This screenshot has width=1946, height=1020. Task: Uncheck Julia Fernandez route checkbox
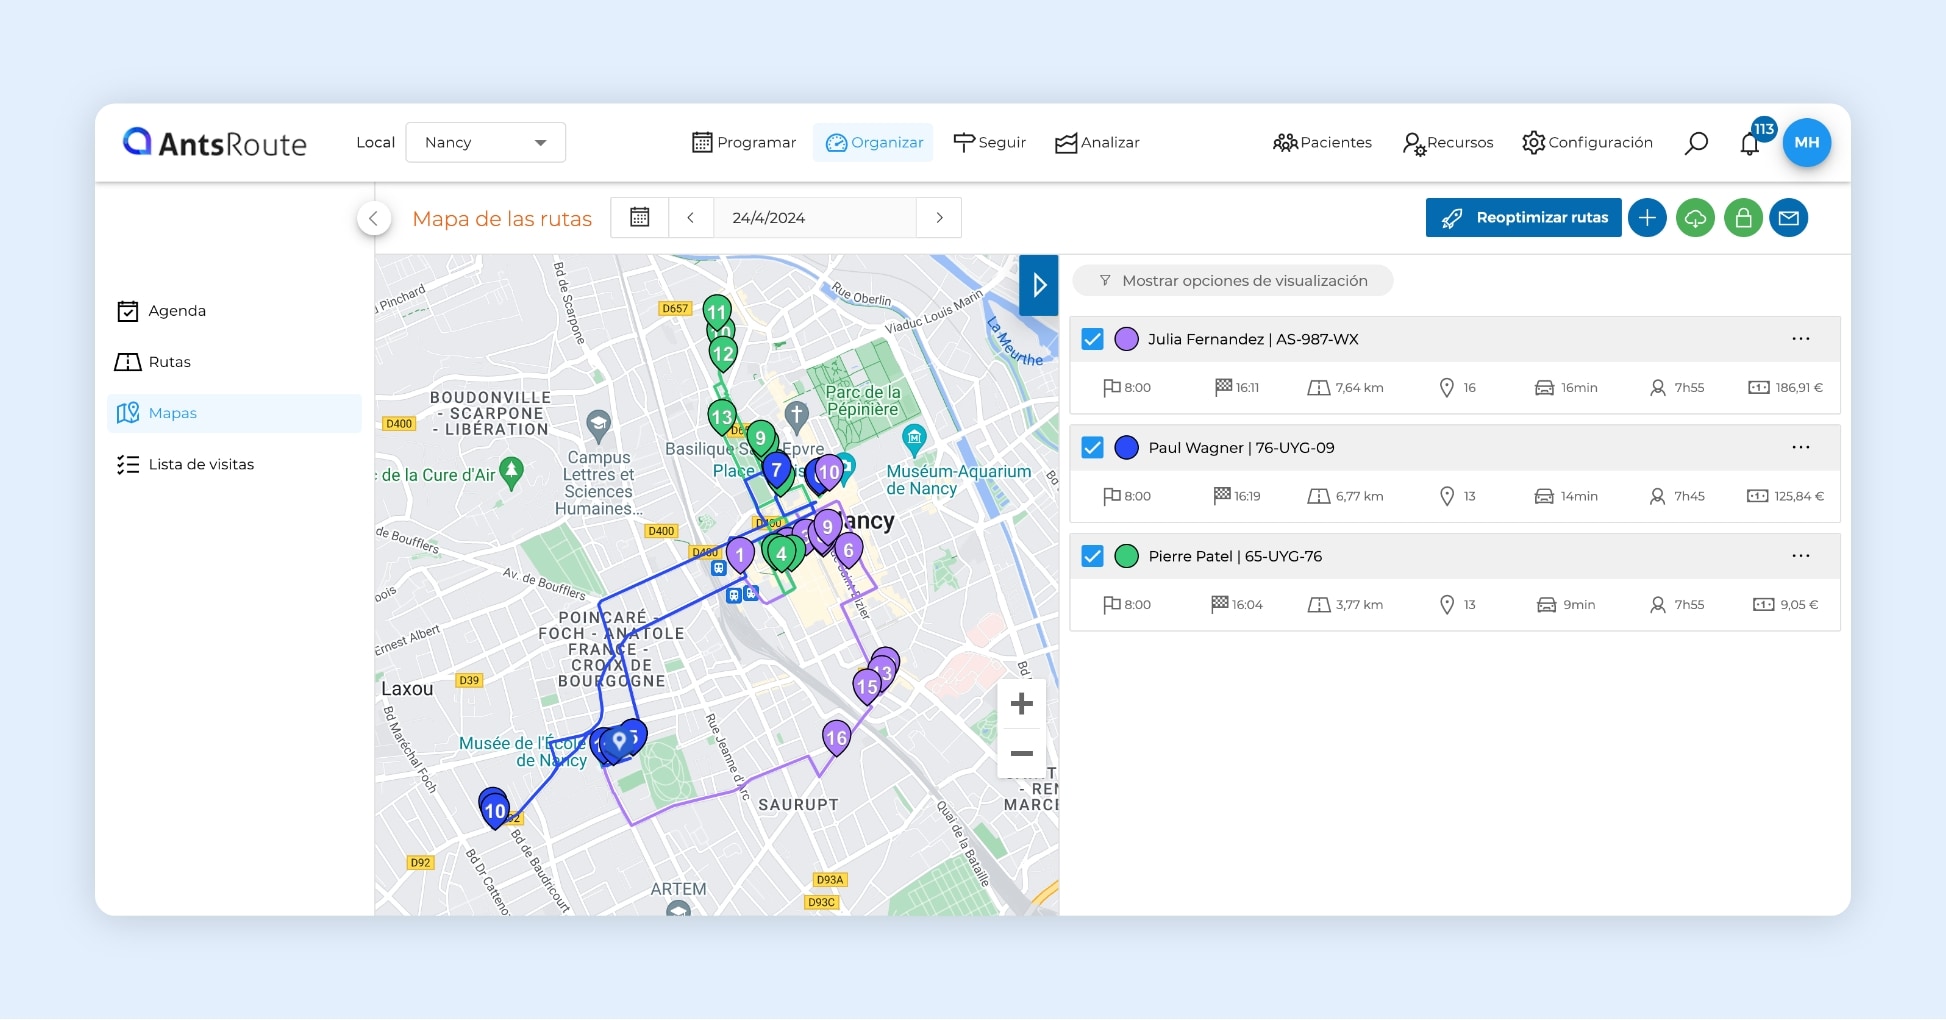tap(1092, 339)
